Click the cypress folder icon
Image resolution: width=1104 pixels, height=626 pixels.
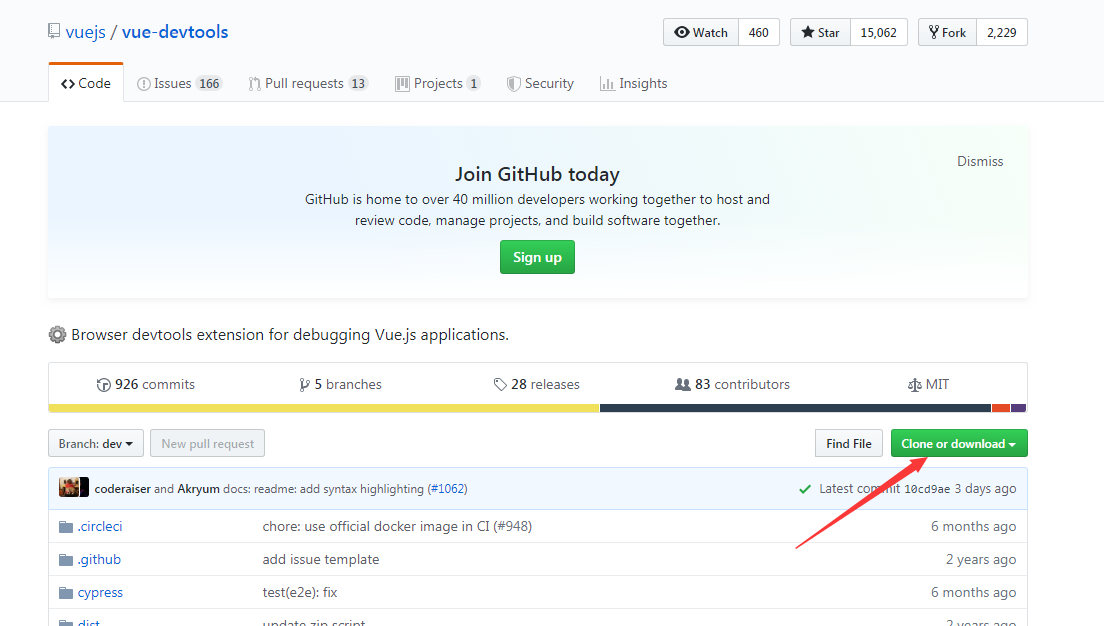point(66,593)
